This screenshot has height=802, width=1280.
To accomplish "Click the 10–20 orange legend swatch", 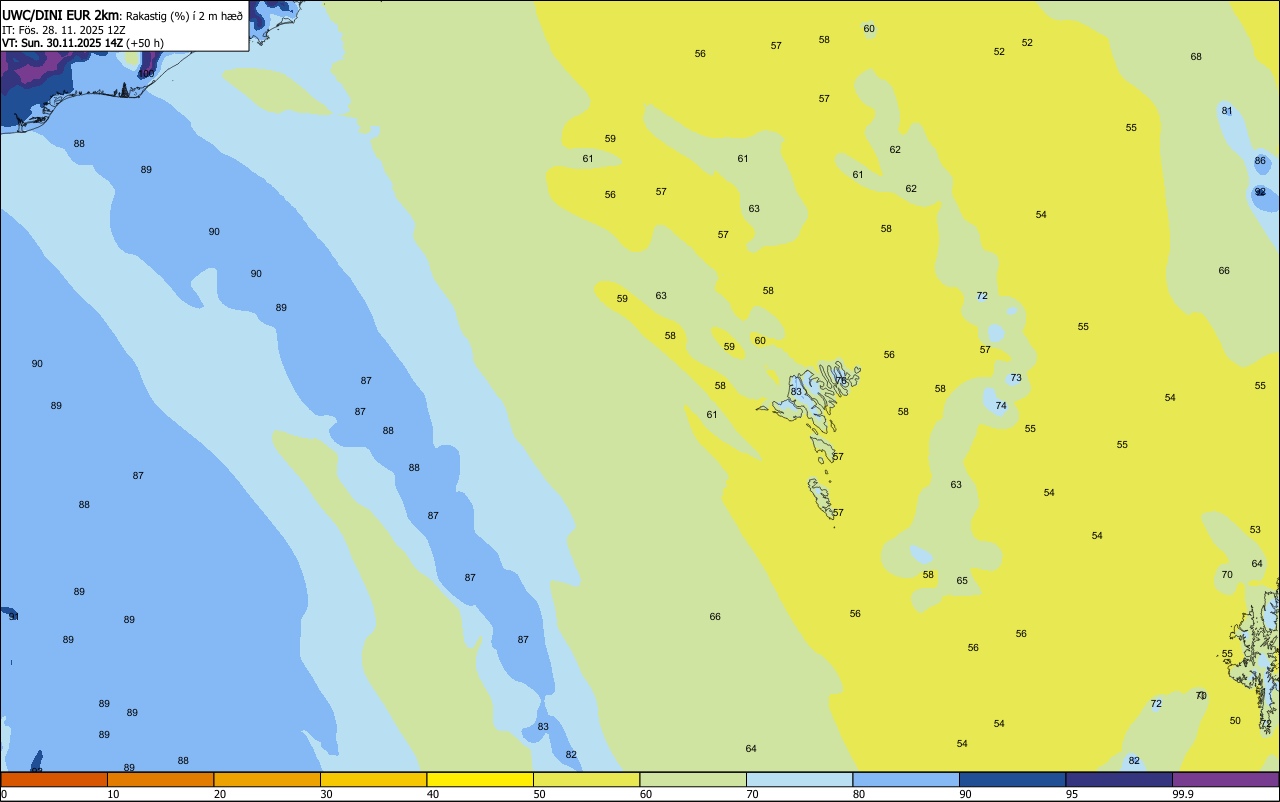I will [x=160, y=779].
